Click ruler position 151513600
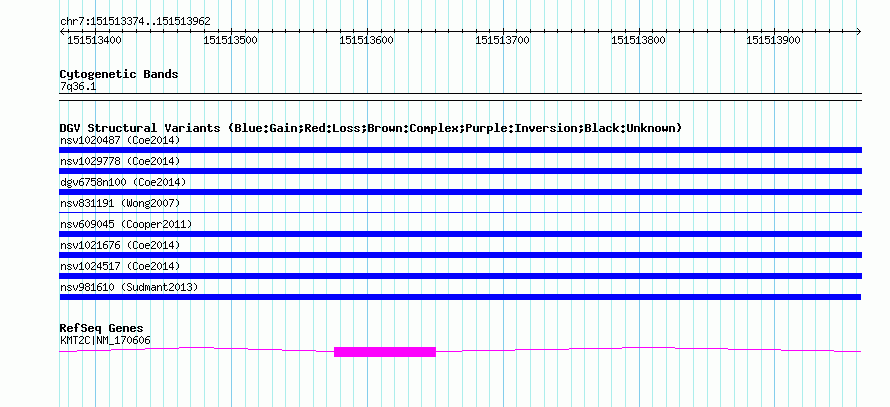The width and height of the screenshot is (890, 407). [x=366, y=40]
